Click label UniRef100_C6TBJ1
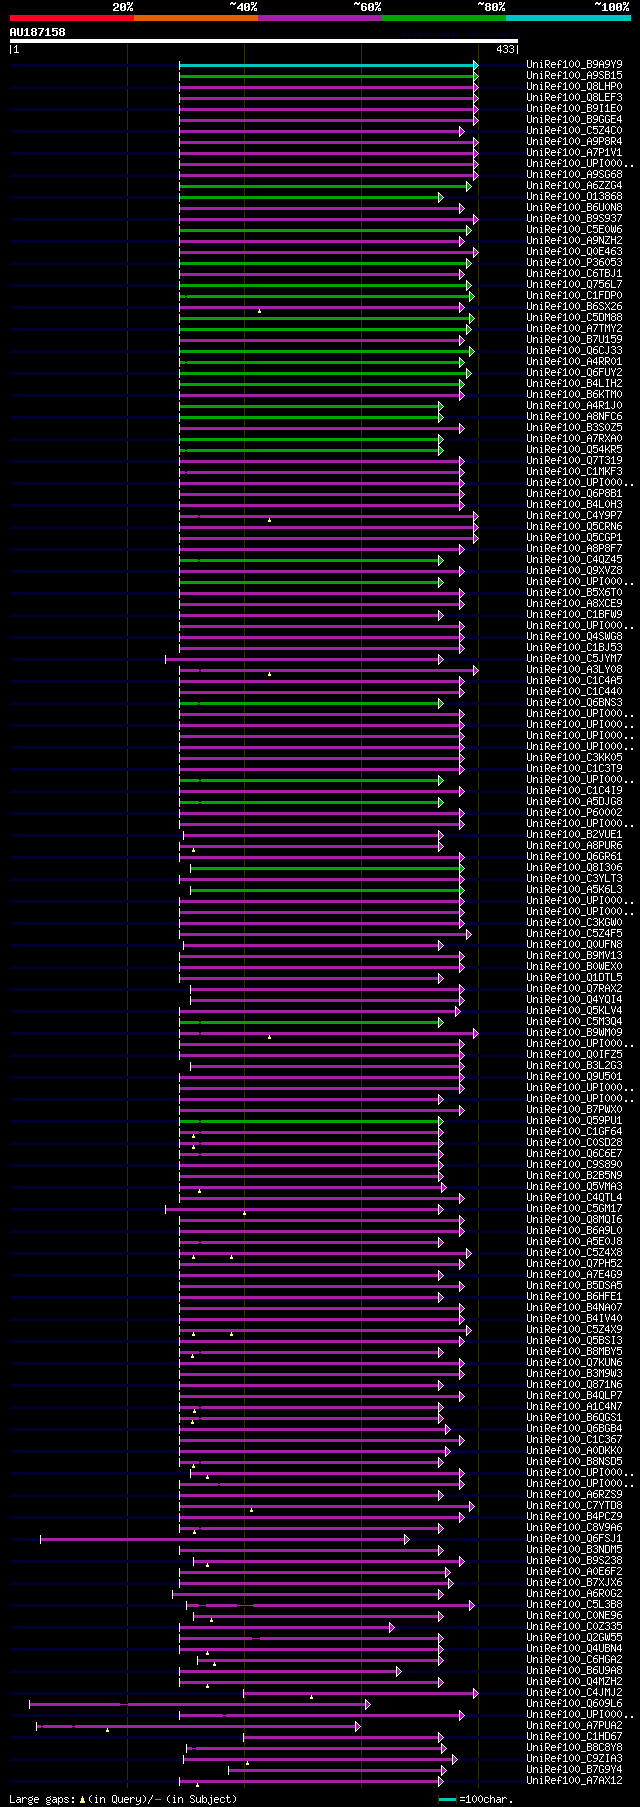 click(574, 274)
